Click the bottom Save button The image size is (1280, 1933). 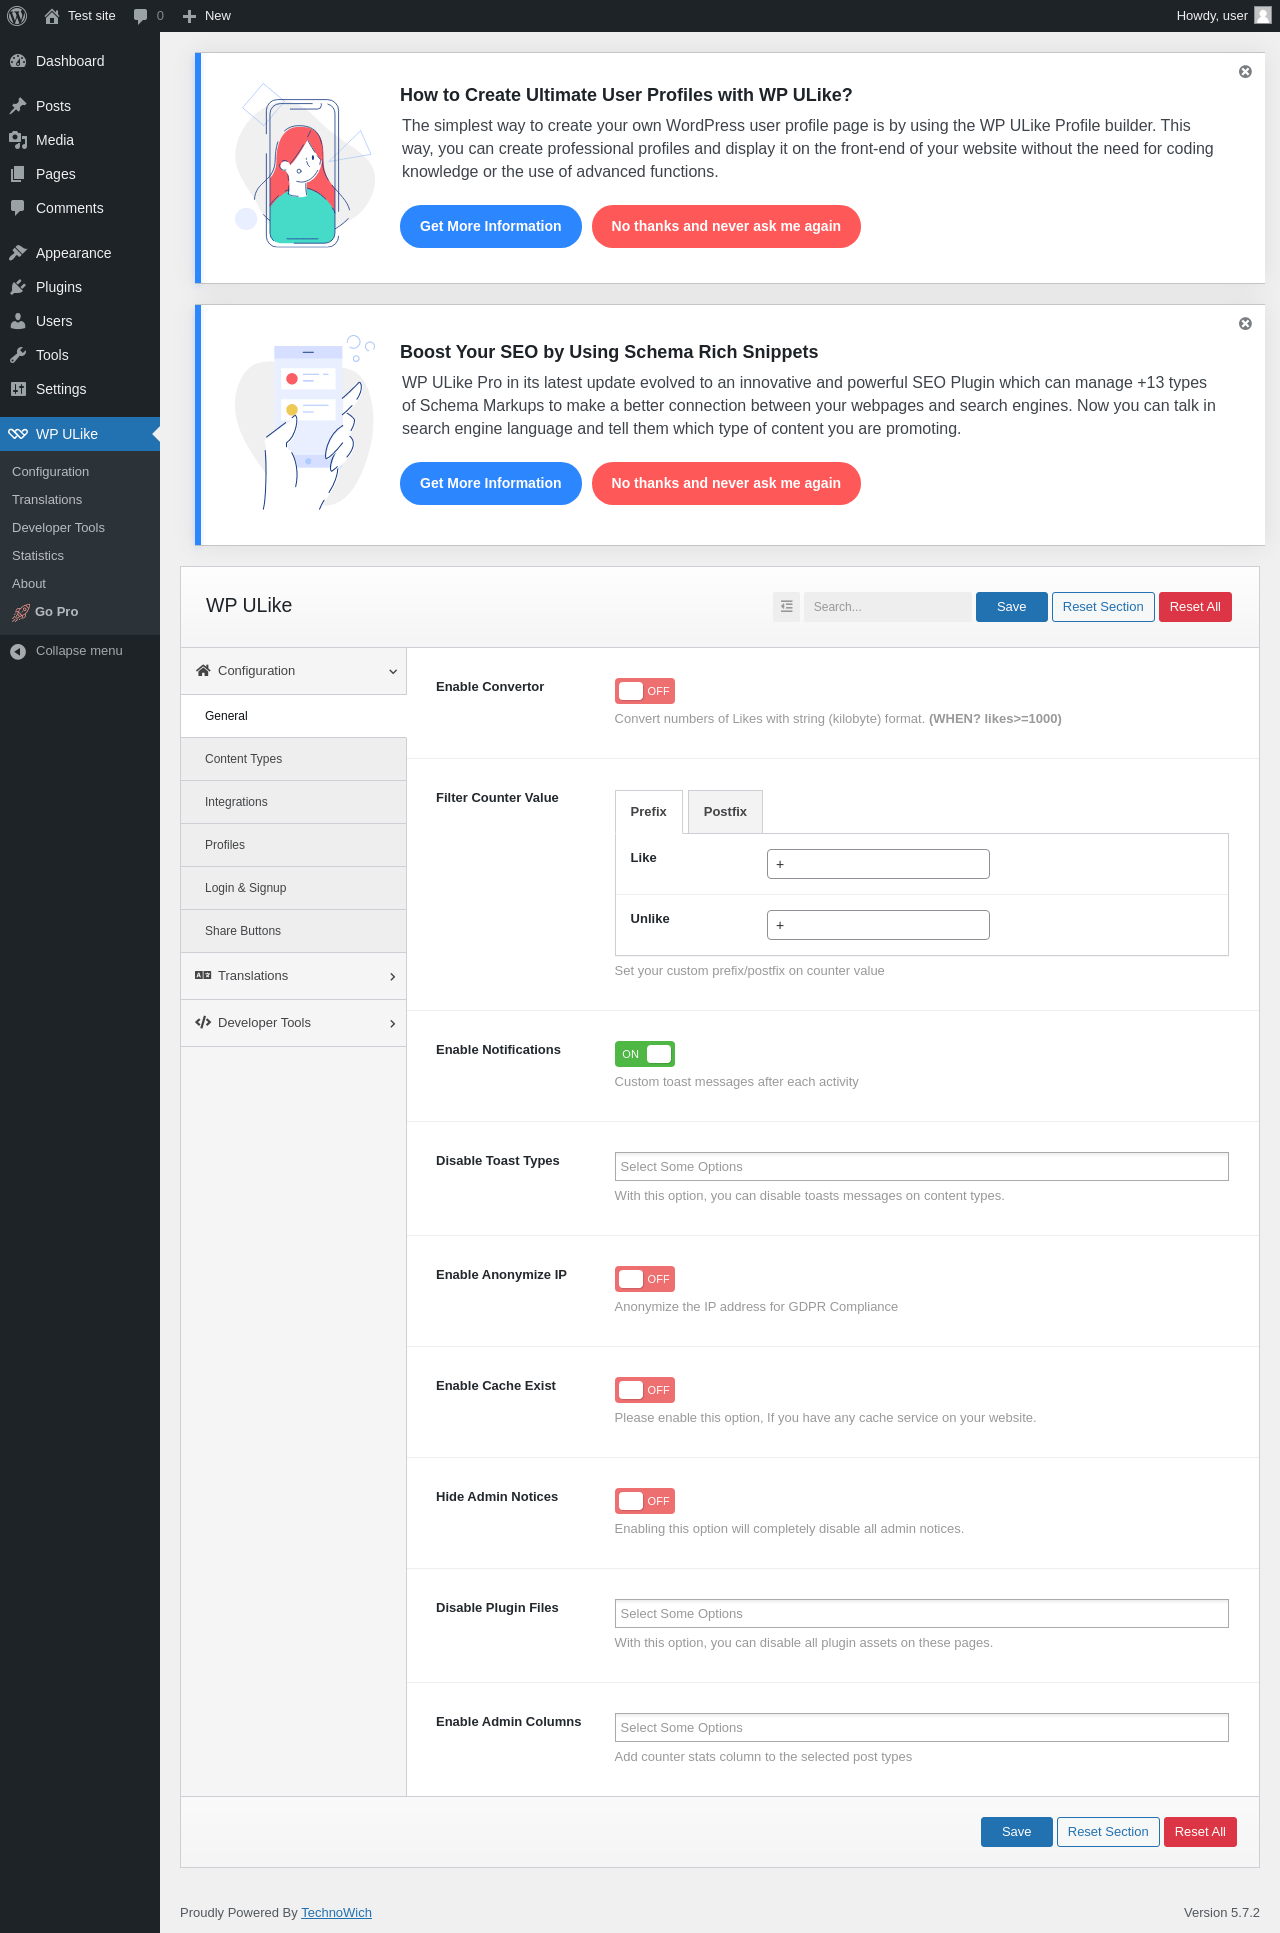tap(1017, 1832)
